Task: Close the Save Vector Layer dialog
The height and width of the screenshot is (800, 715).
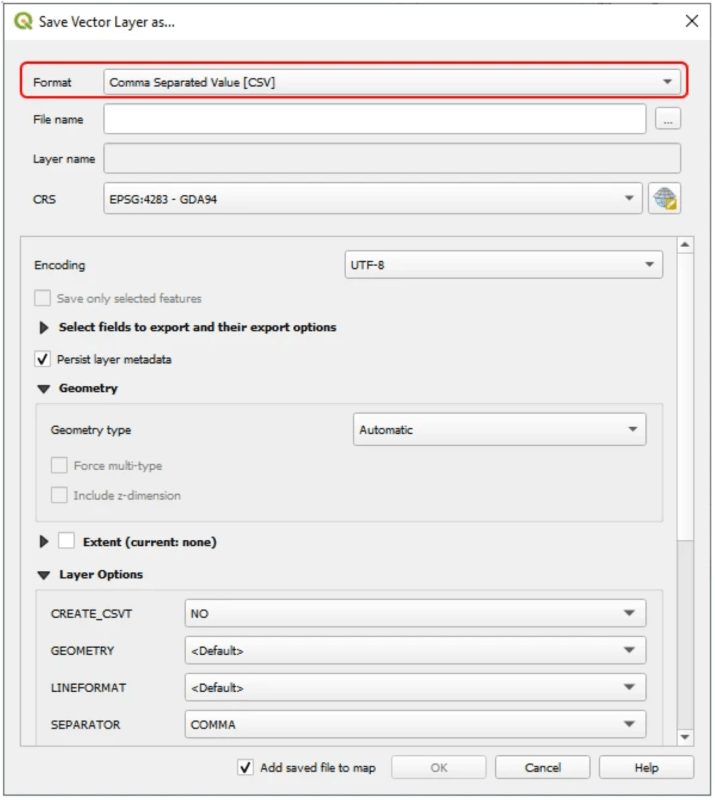Action: pyautogui.click(x=692, y=21)
